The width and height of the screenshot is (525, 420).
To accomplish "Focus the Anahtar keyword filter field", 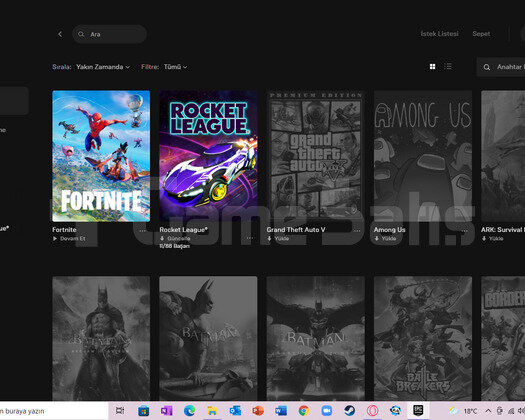I will 501,67.
